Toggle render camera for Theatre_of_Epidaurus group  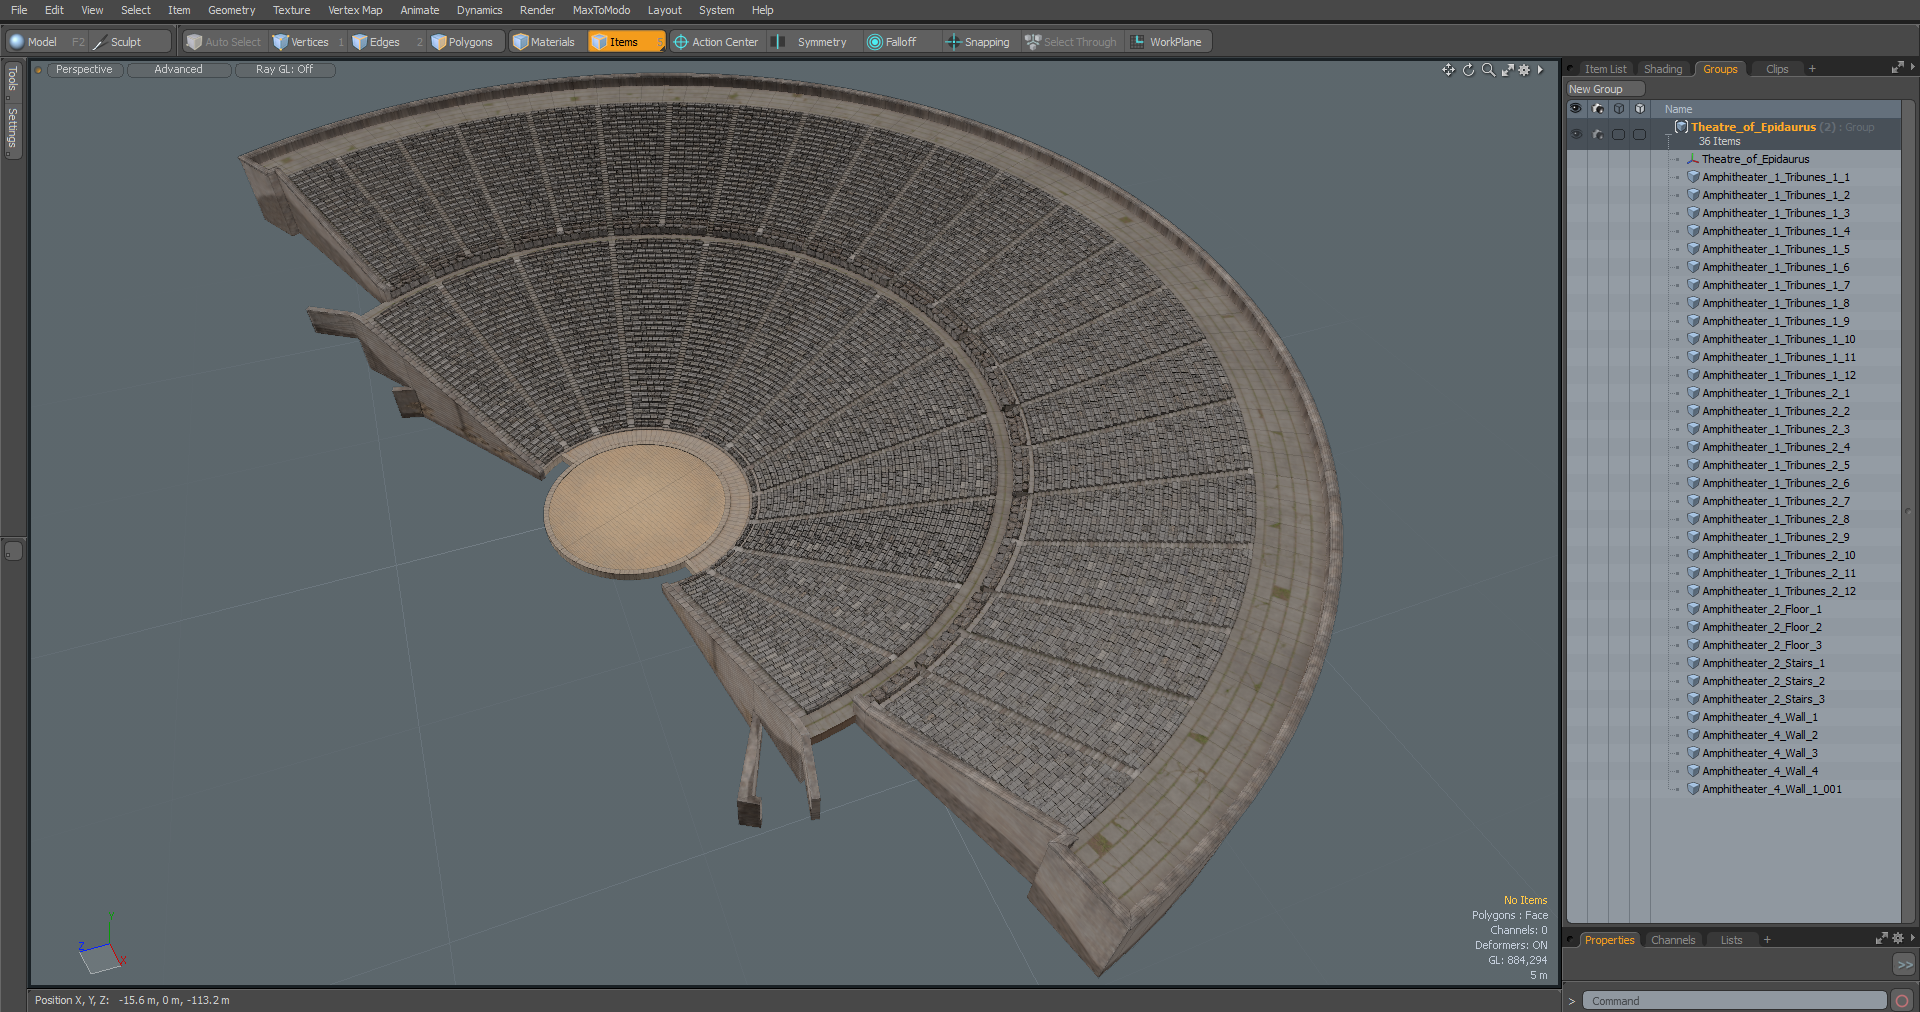coord(1597,134)
